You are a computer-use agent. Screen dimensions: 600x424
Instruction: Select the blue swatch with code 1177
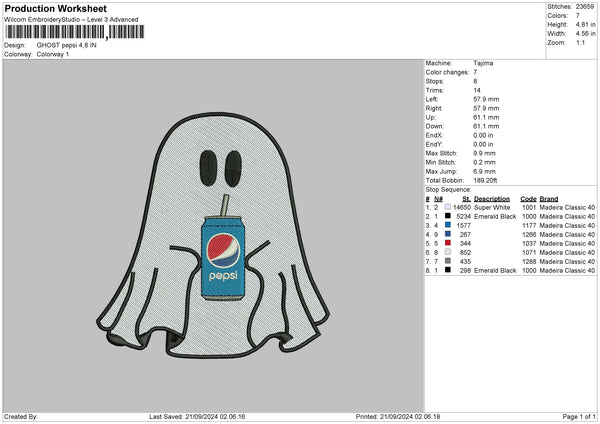point(447,224)
